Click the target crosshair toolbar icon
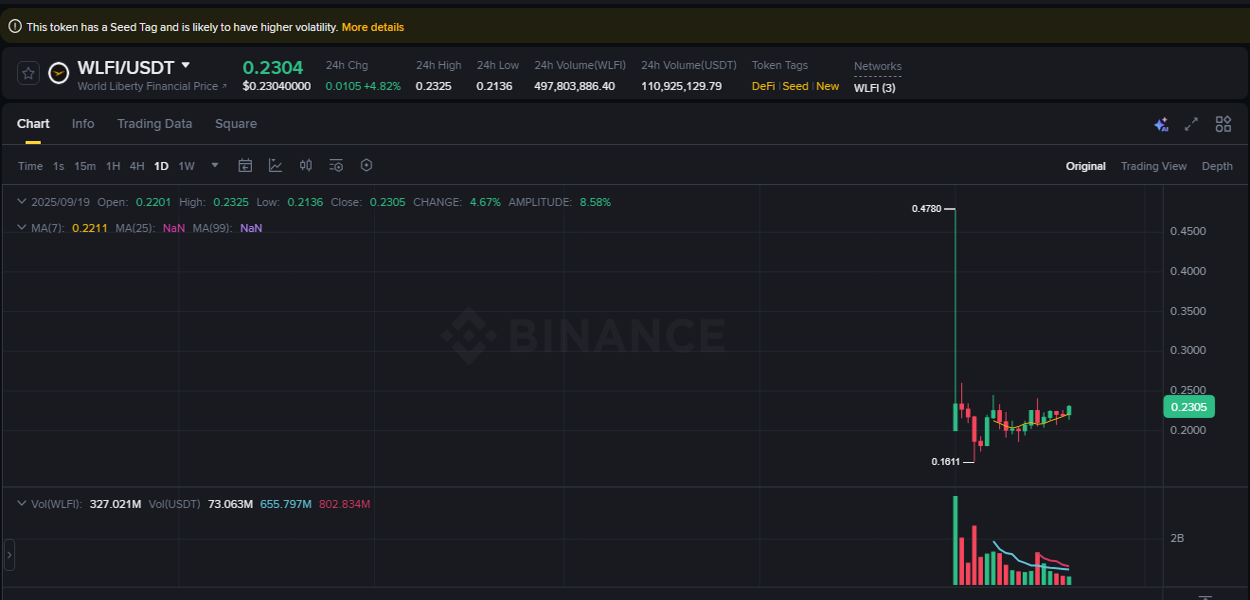1250x600 pixels. coord(366,165)
